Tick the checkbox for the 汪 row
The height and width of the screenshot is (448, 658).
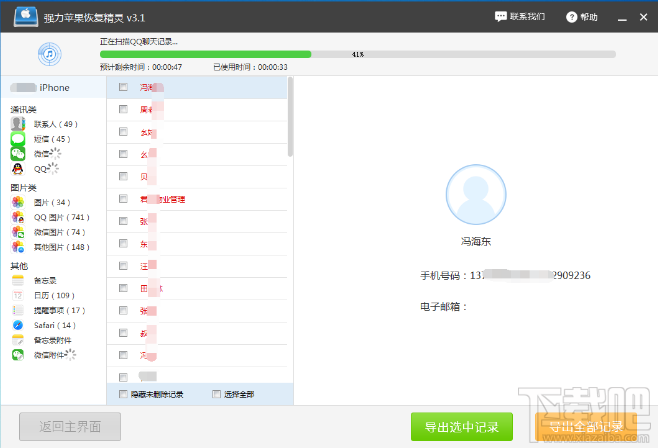[123, 266]
